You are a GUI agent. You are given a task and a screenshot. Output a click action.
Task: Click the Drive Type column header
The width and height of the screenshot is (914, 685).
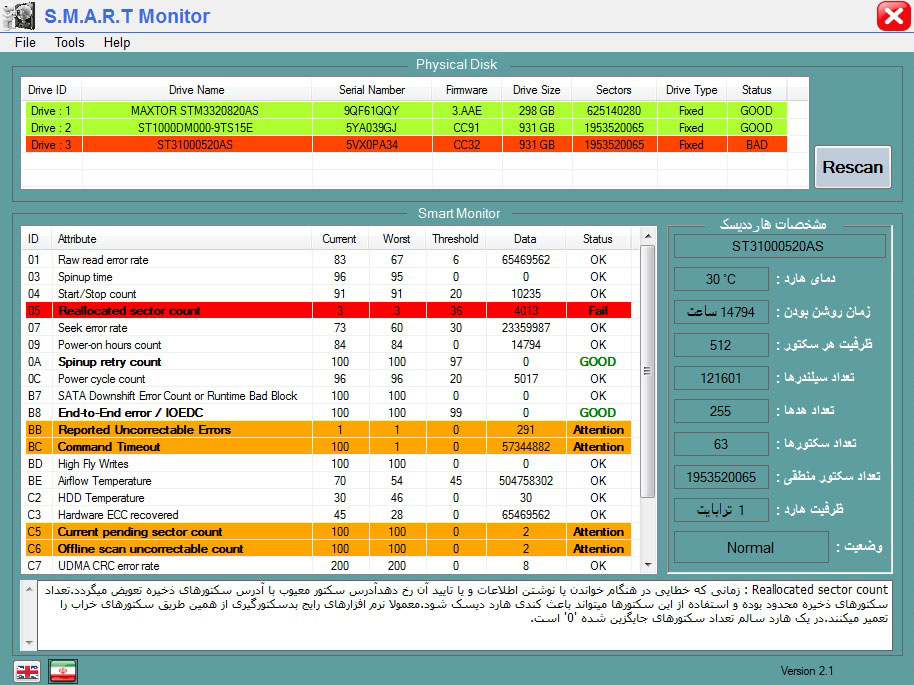tap(691, 90)
